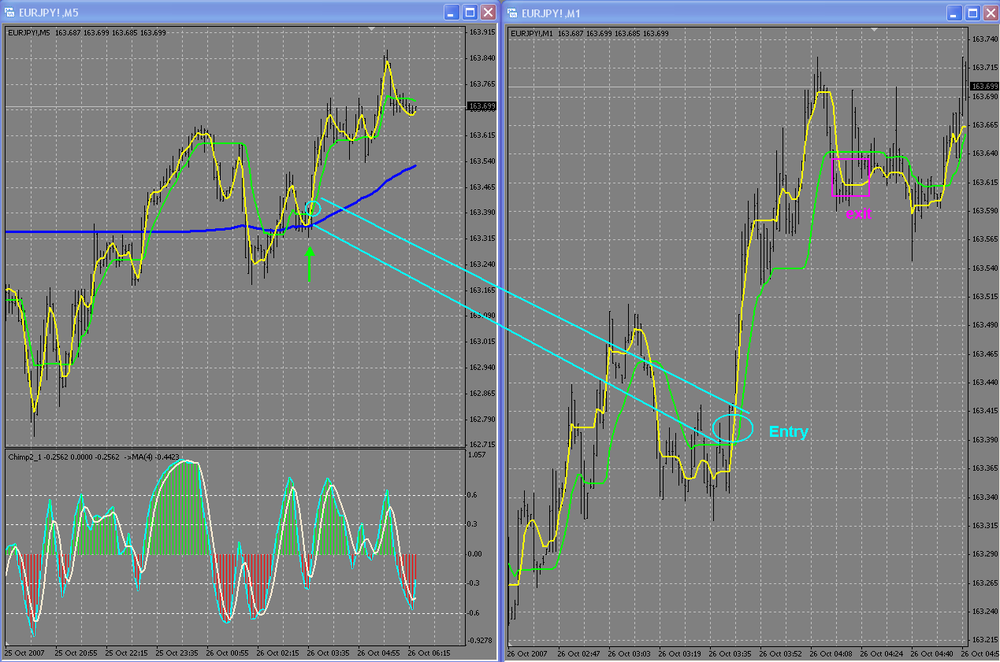Maximize the EURJPY!,M1 chart window
The width and height of the screenshot is (1000, 662).
tap(973, 13)
